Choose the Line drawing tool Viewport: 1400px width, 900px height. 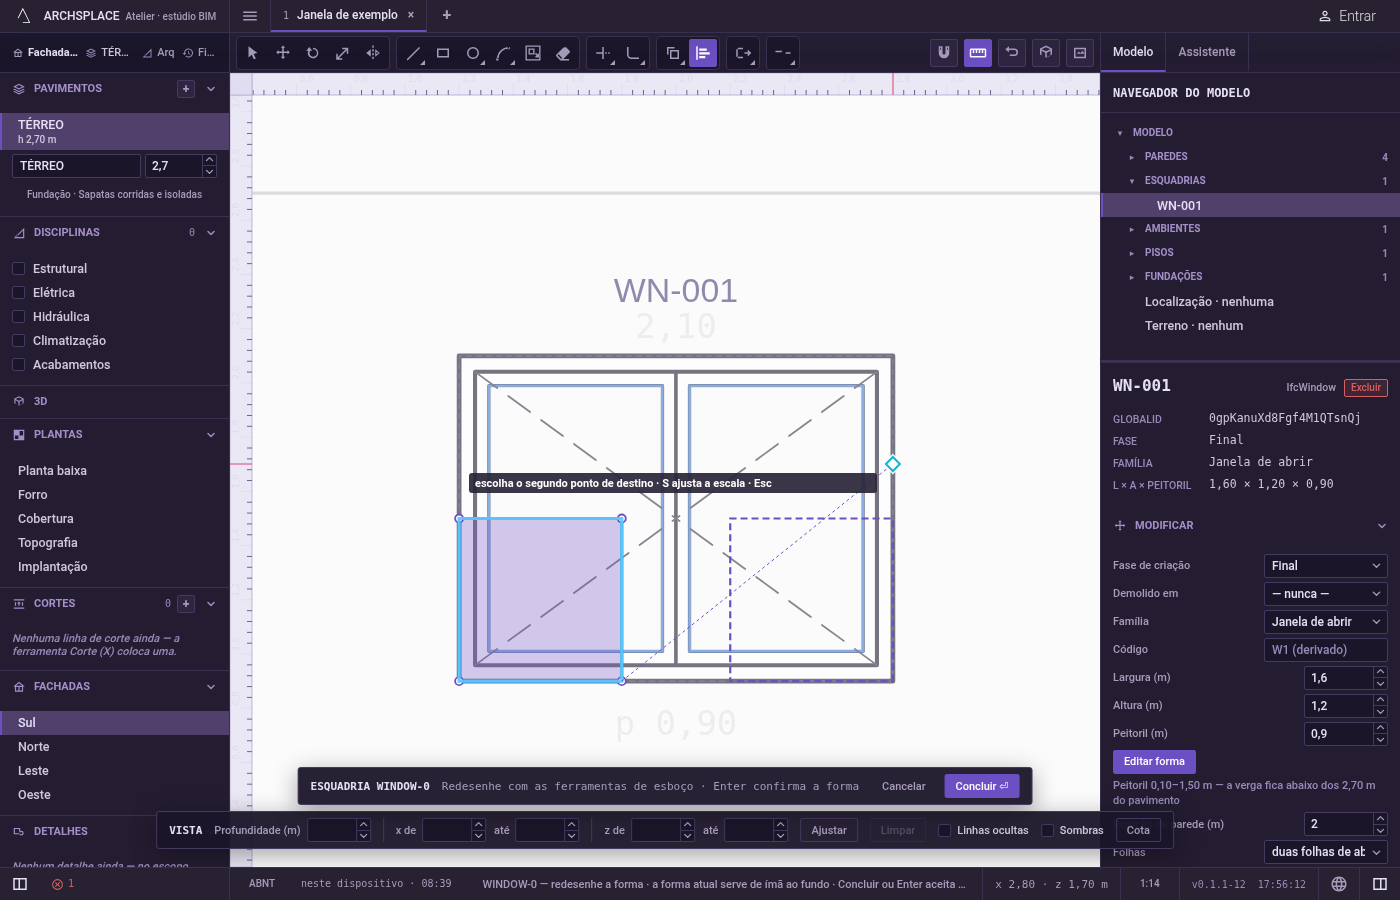(x=413, y=53)
